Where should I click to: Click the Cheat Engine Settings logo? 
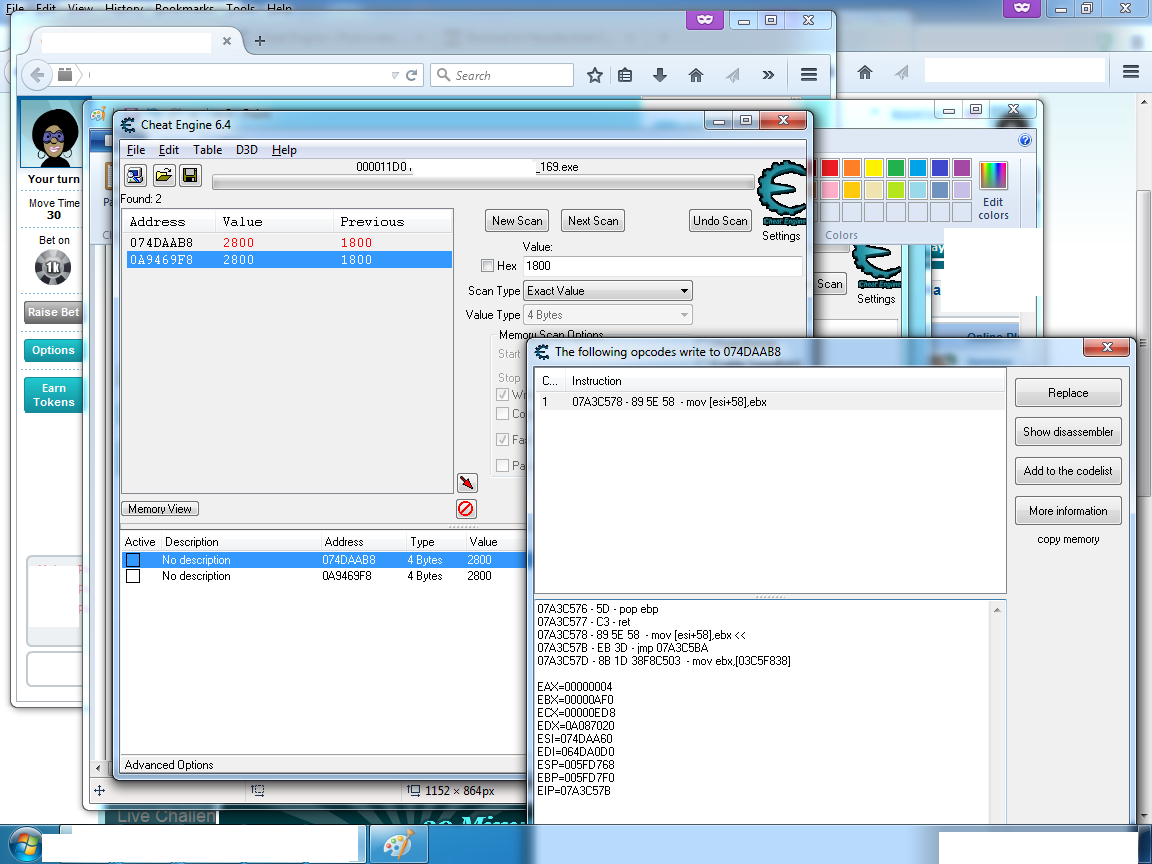[781, 198]
